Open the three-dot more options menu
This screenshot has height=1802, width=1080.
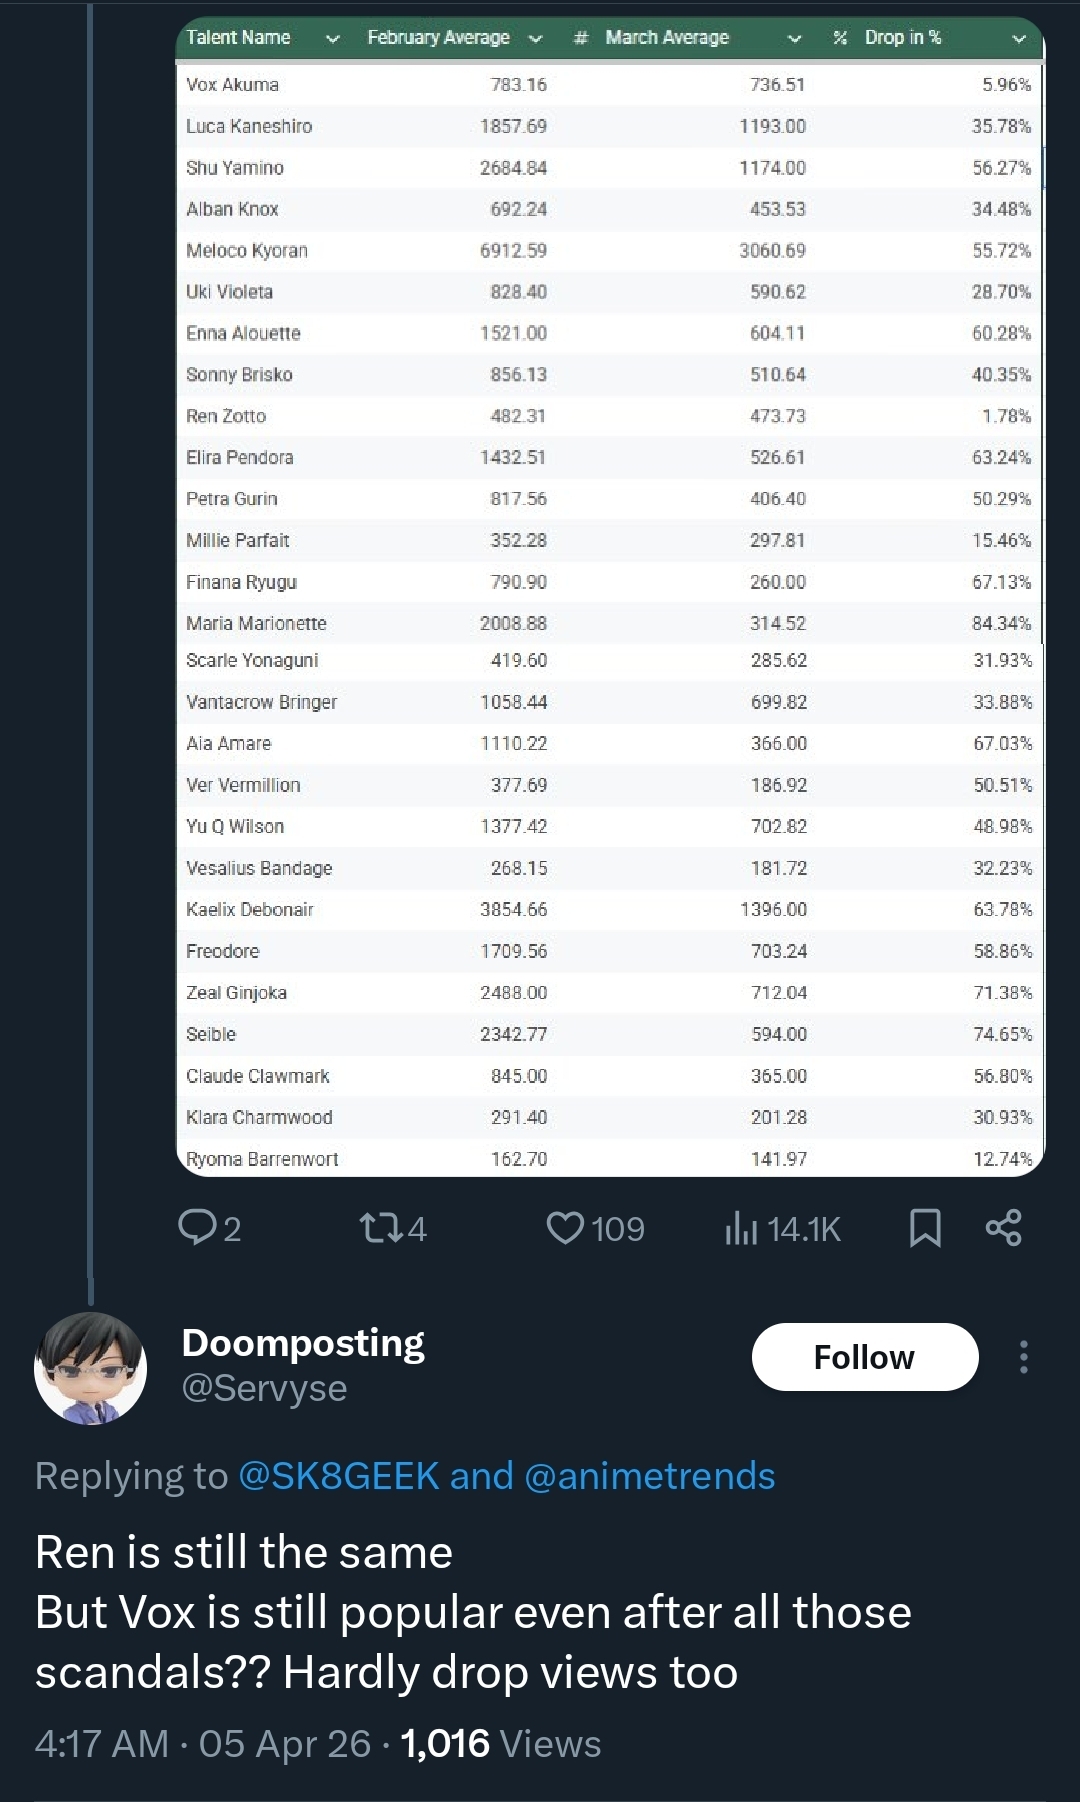[1023, 1357]
